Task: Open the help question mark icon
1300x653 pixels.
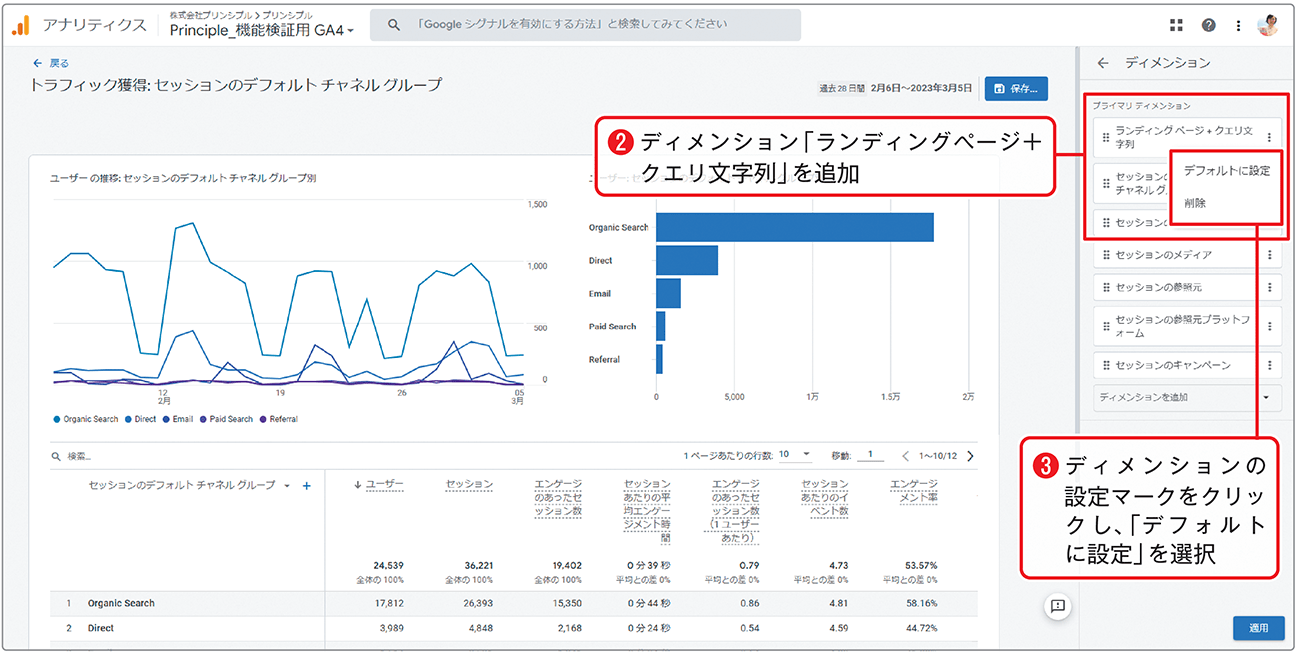Action: click(x=1209, y=25)
